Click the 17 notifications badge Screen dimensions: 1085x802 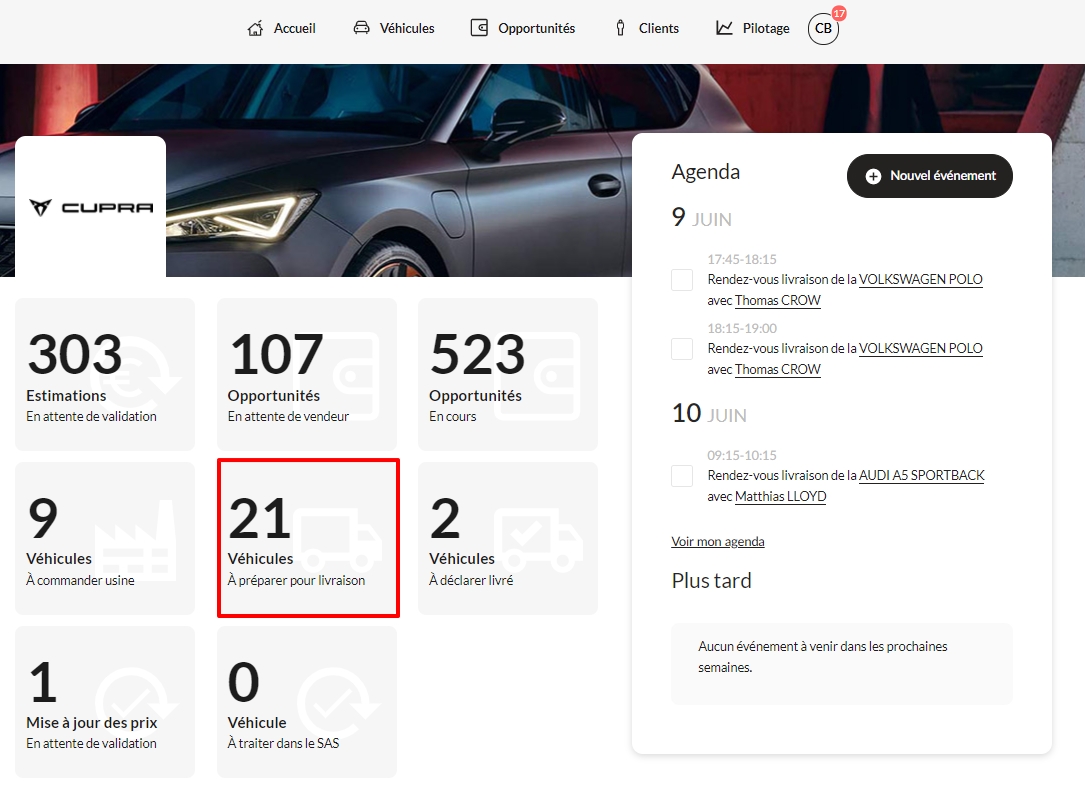click(x=839, y=13)
